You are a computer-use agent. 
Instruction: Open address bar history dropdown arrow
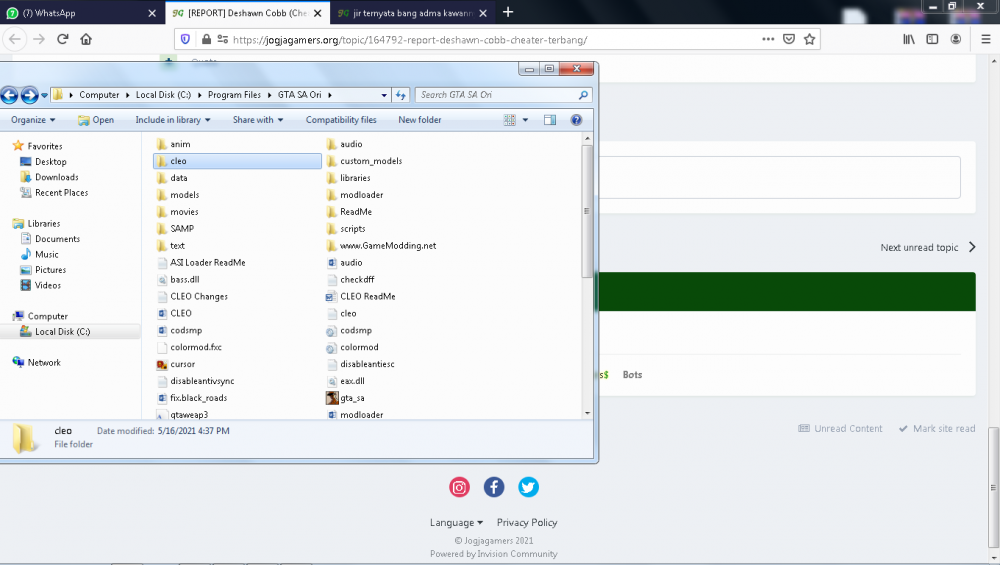pos(384,95)
